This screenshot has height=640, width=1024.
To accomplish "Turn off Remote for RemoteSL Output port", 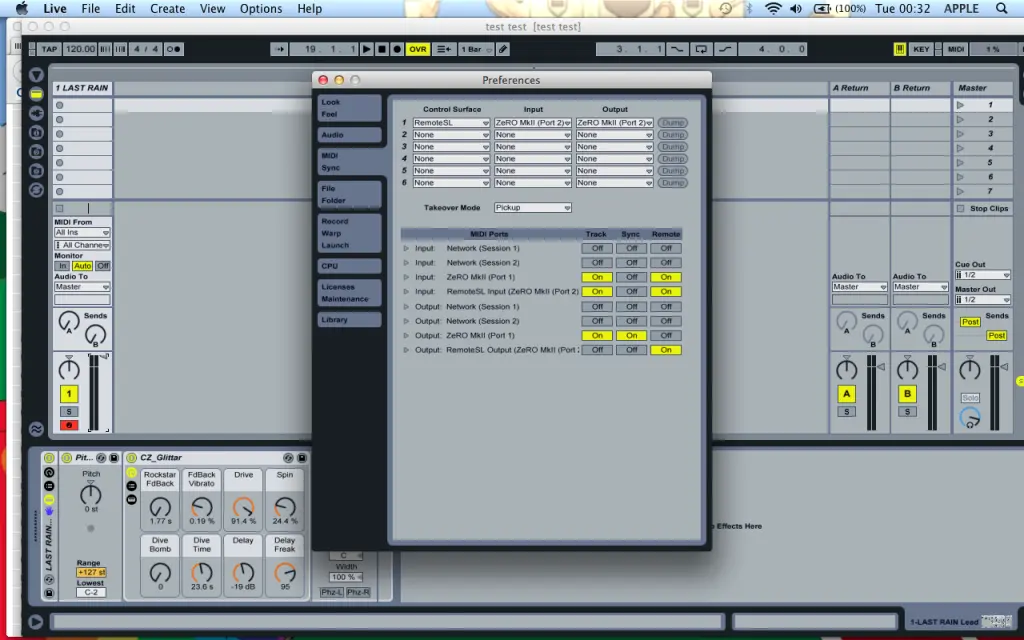I will click(665, 350).
